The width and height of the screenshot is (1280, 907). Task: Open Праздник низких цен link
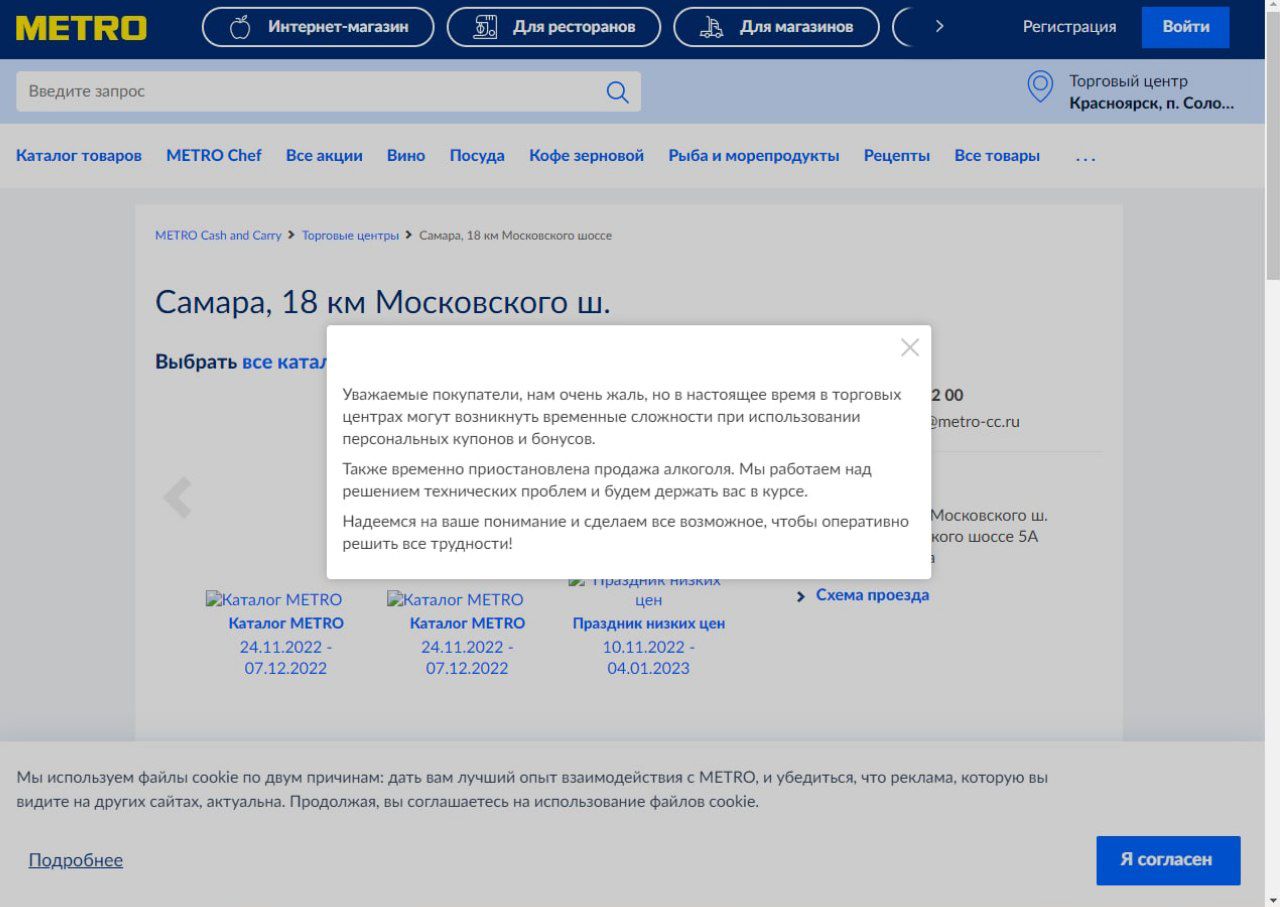pyautogui.click(x=648, y=623)
